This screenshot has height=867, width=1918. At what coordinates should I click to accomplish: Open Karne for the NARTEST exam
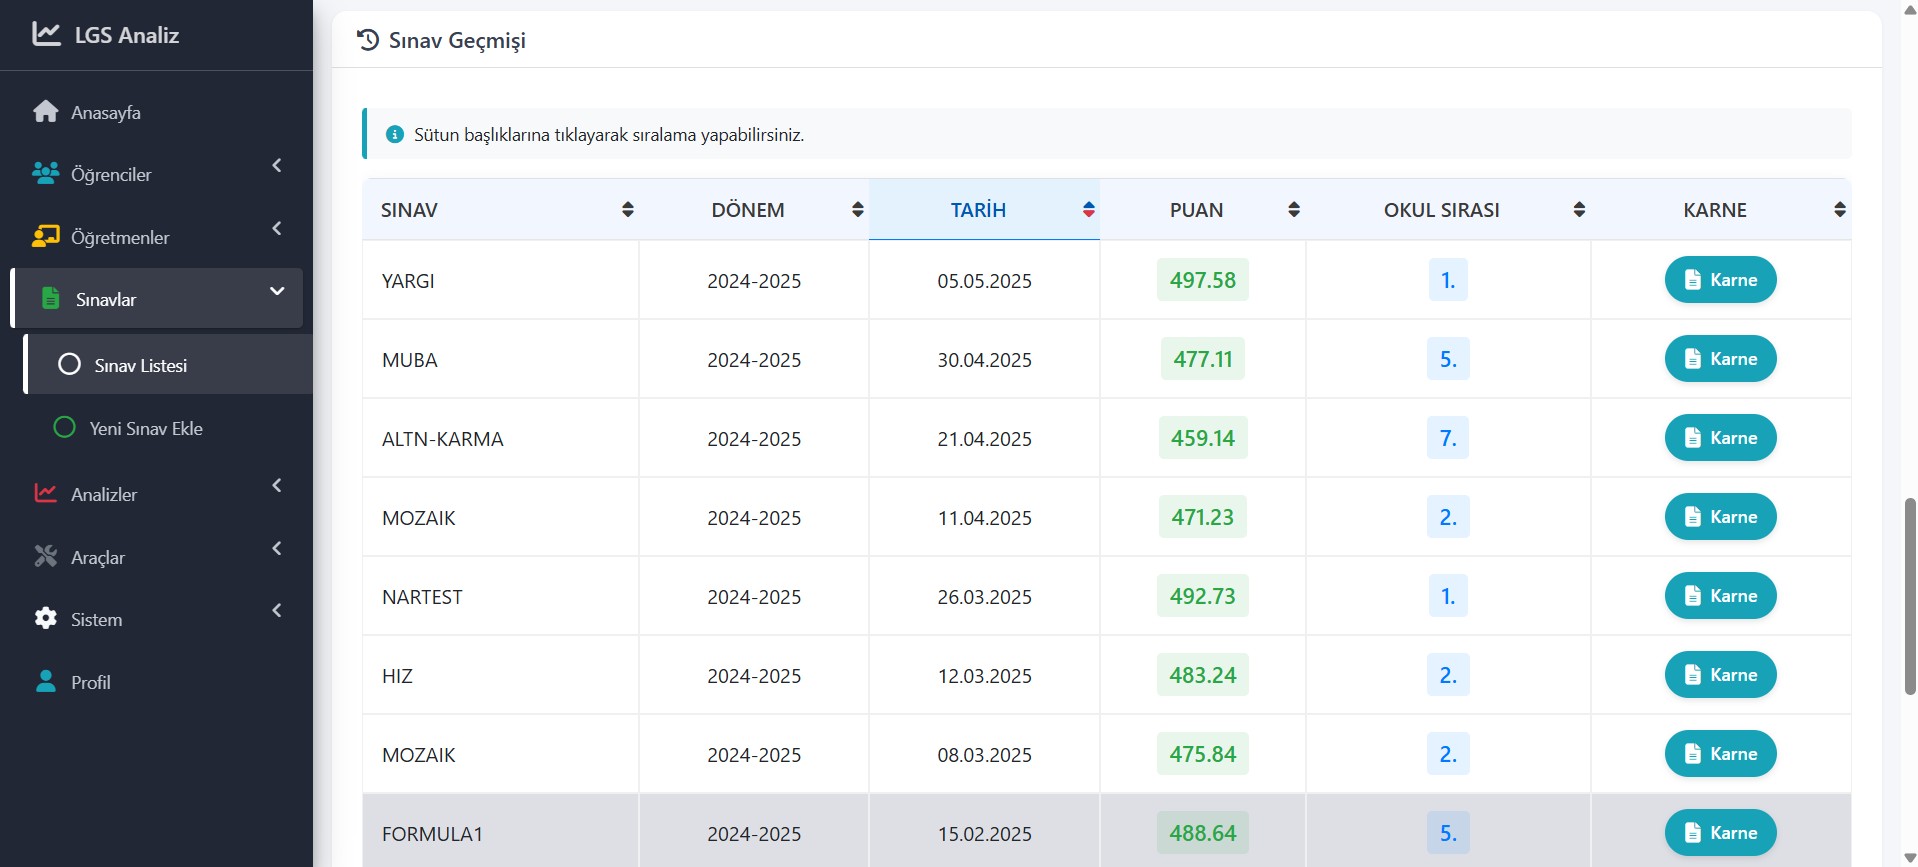[1720, 596]
